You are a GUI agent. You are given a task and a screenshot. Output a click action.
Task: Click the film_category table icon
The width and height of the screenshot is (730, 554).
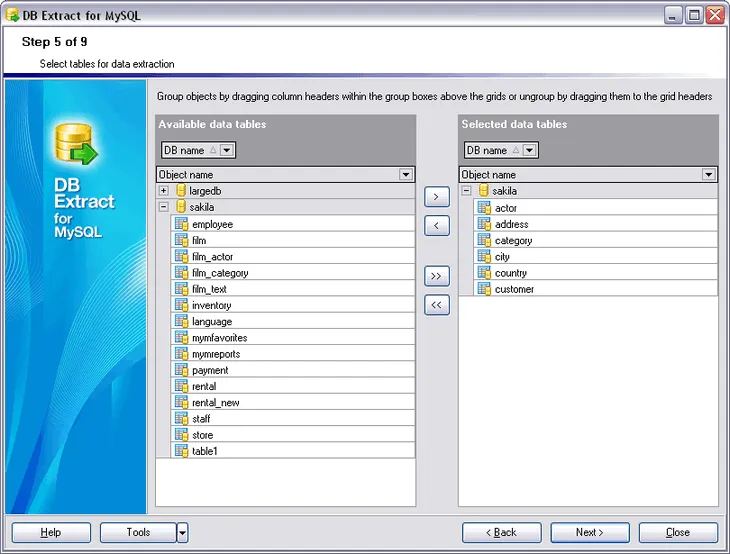coord(181,273)
